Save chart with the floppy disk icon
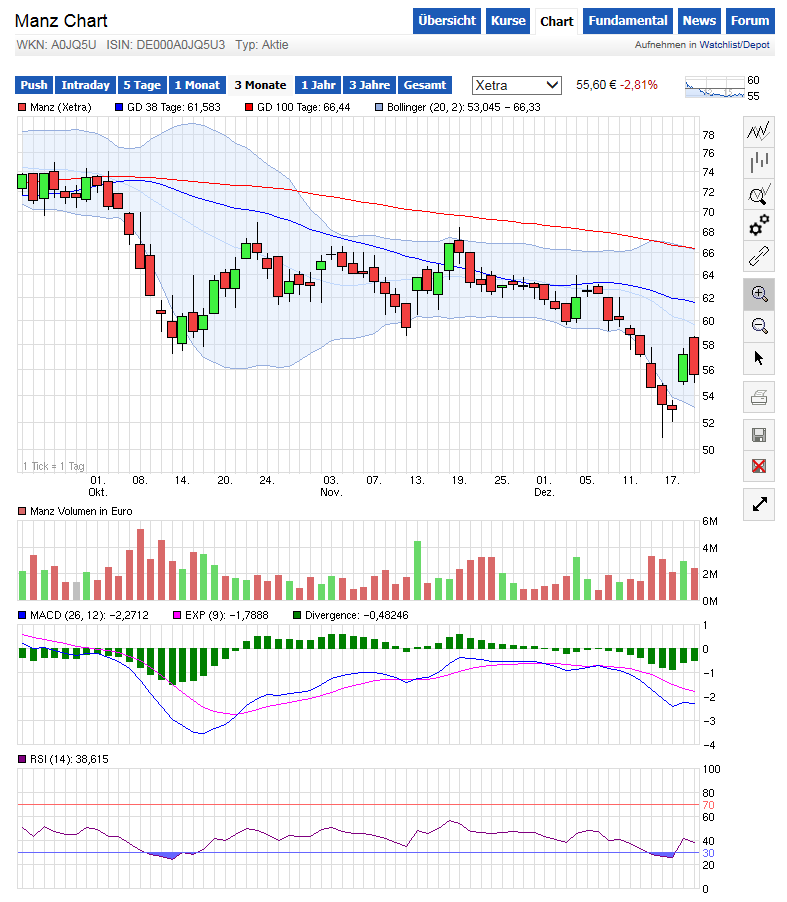 click(759, 435)
